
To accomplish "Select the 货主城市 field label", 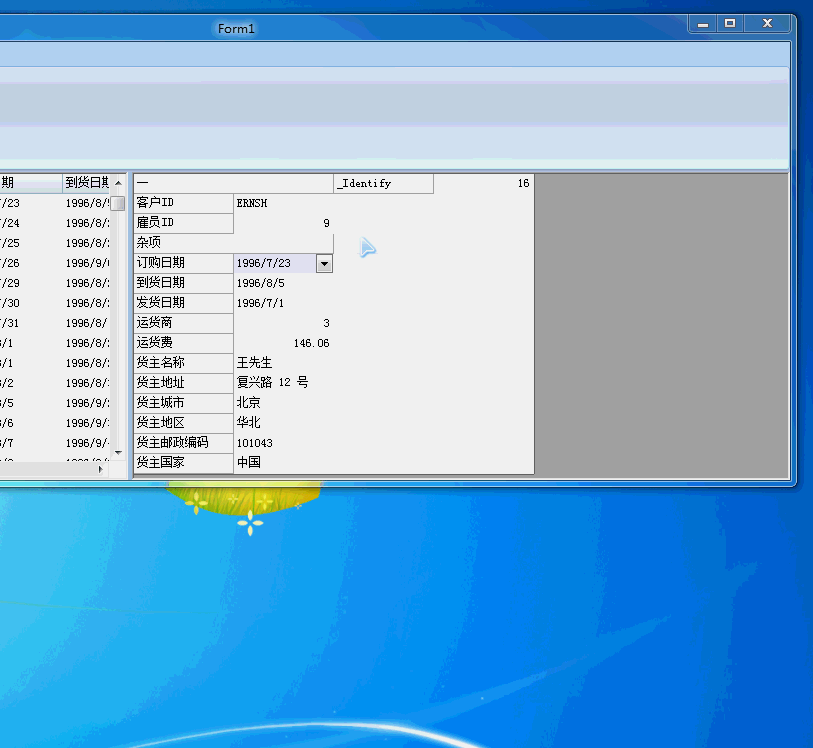I will click(x=184, y=403).
